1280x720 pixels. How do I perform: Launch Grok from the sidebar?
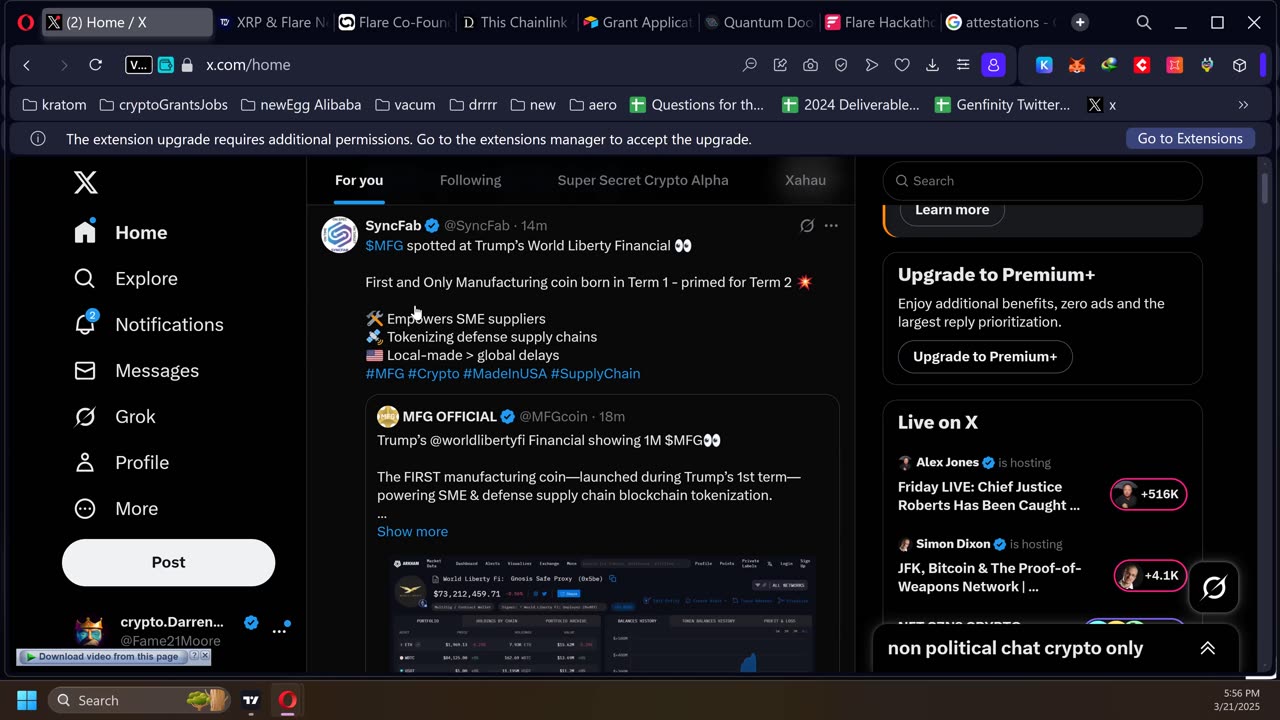115,416
